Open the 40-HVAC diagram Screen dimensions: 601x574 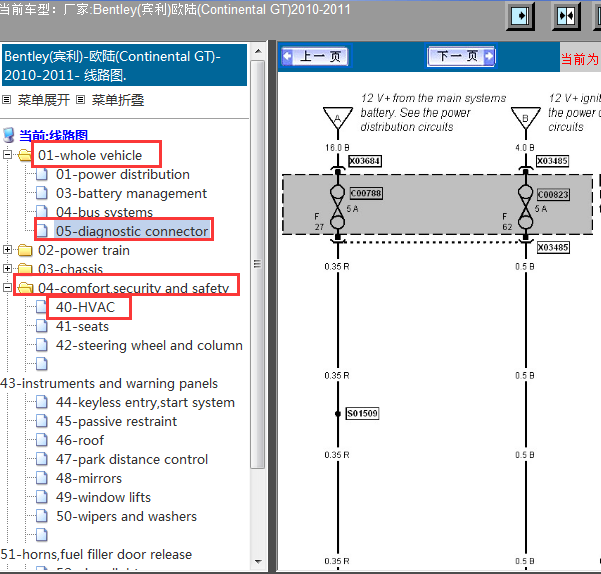[x=85, y=307]
